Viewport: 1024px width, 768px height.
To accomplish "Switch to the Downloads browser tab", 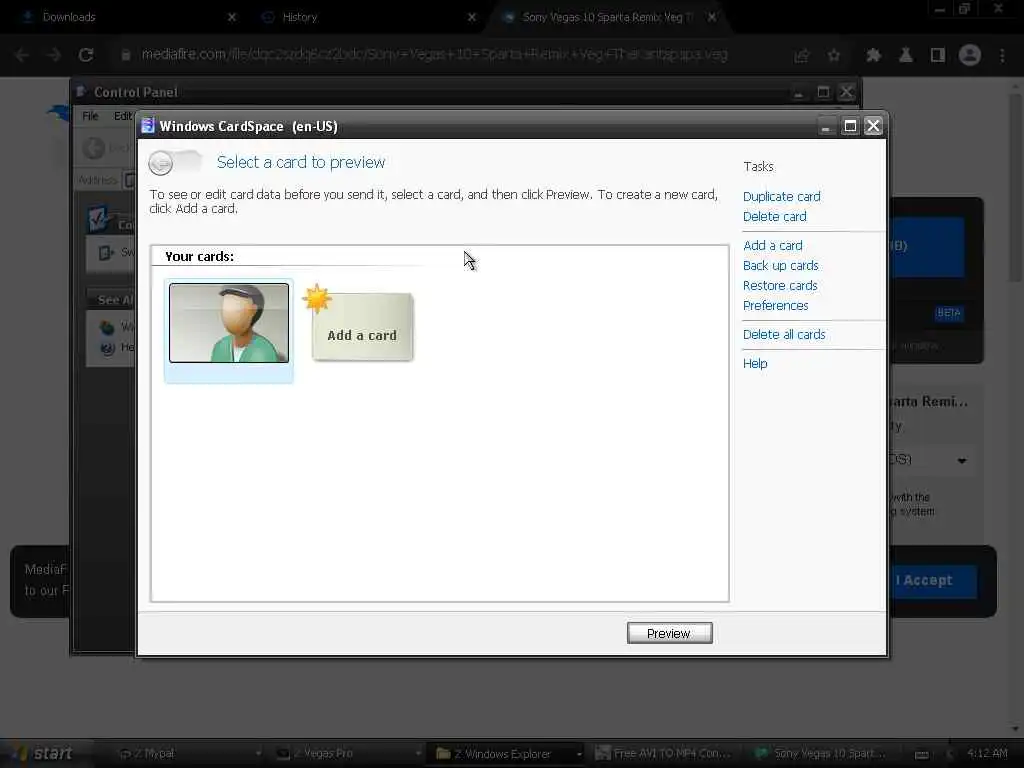I will tap(128, 17).
